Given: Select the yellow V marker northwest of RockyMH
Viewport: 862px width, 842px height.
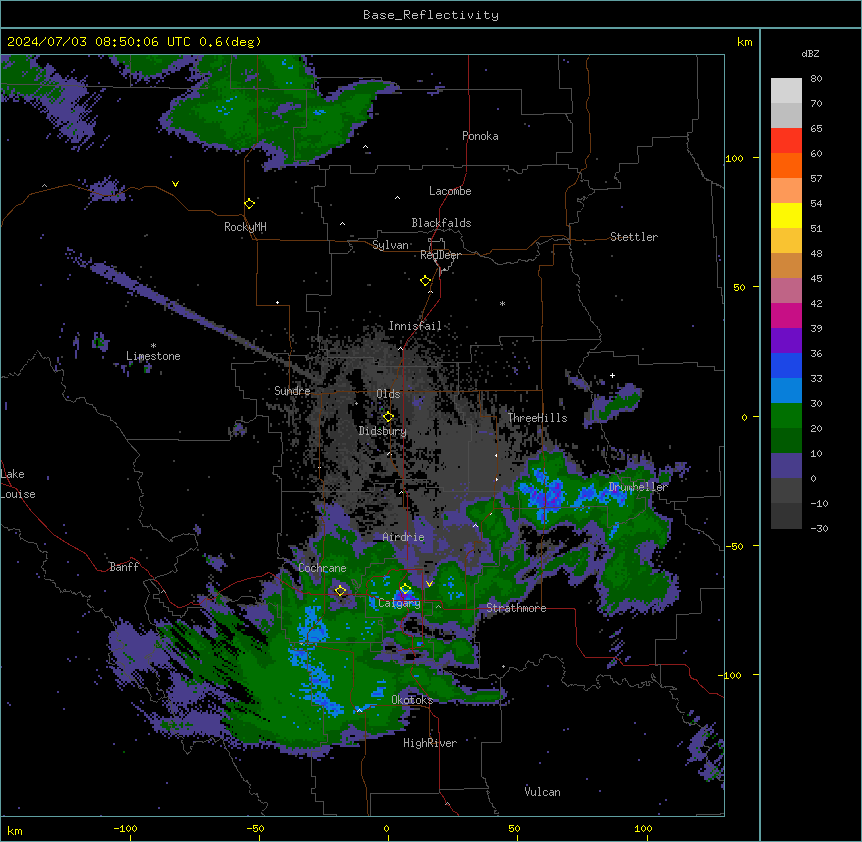Looking at the screenshot, I should (x=175, y=184).
